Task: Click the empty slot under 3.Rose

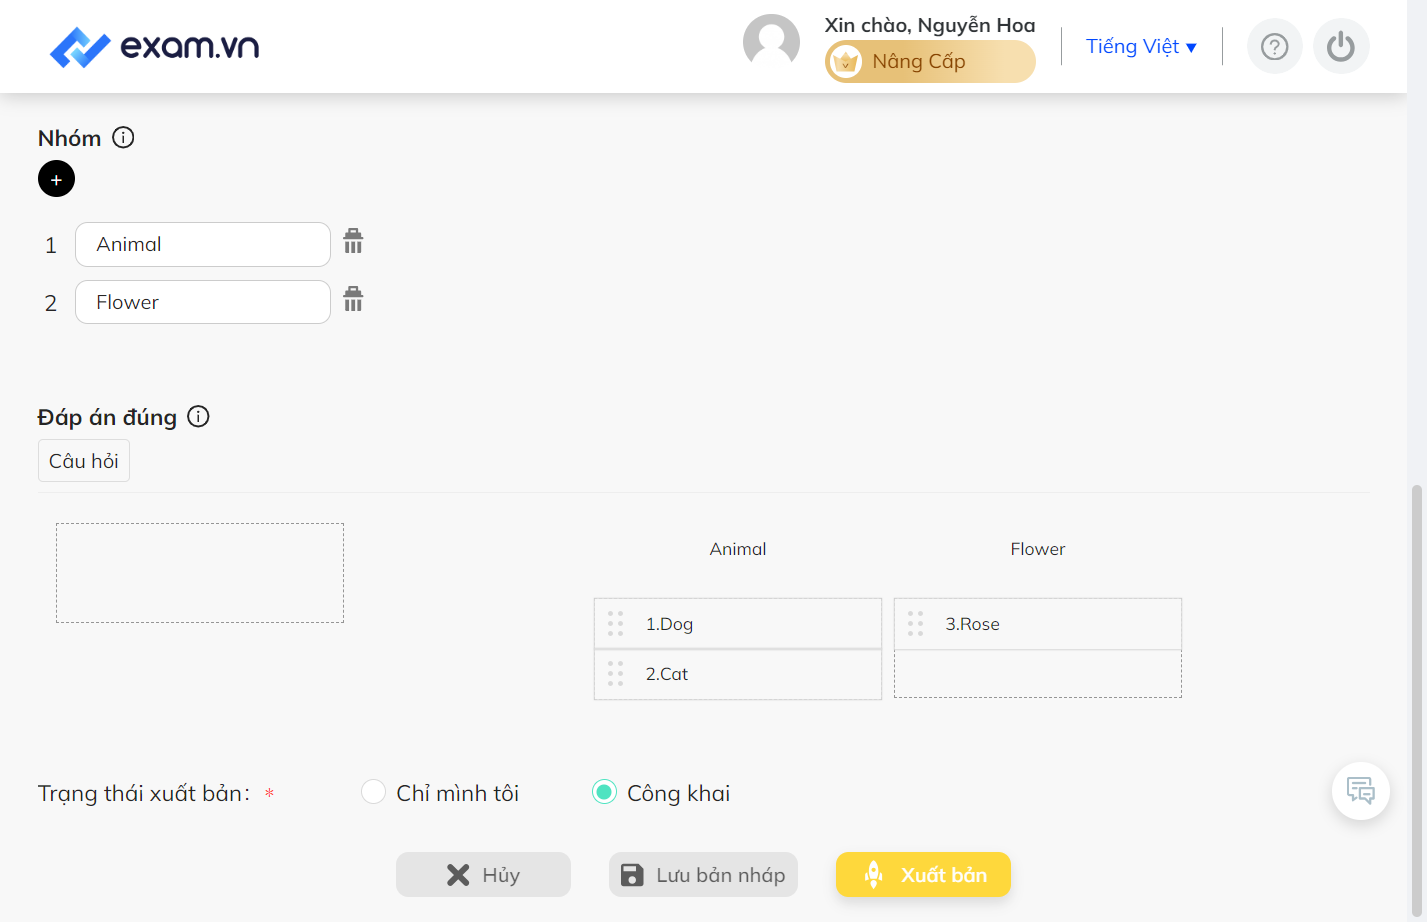Action: coord(1038,674)
